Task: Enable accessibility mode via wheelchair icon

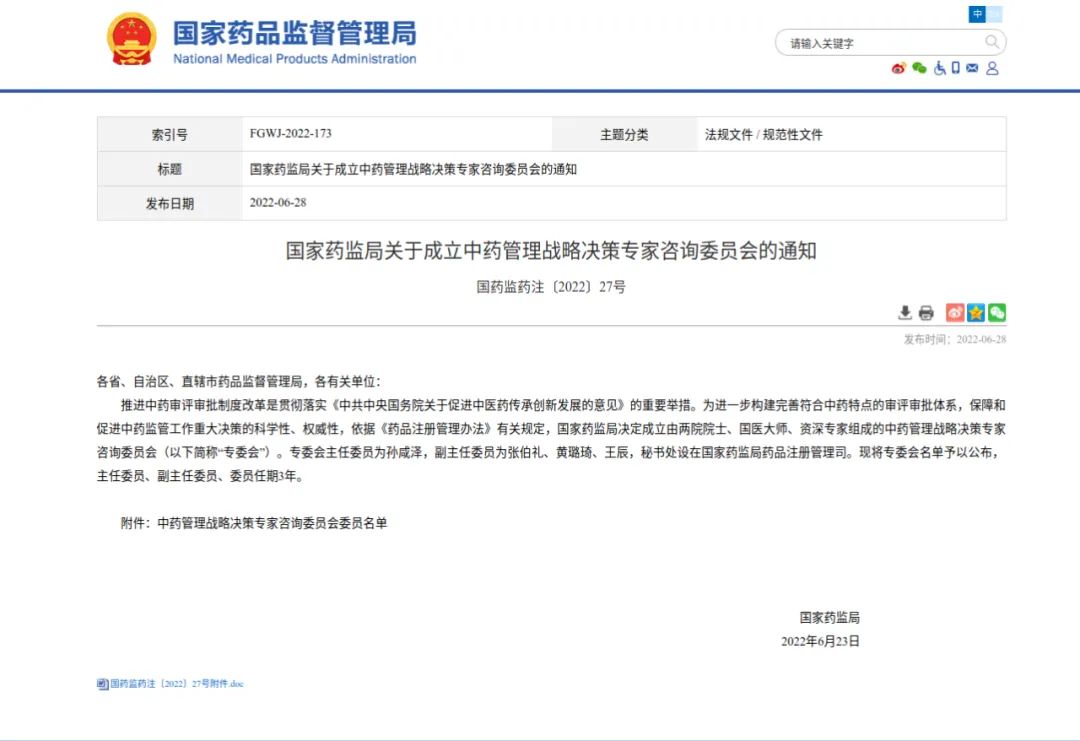Action: pos(940,68)
